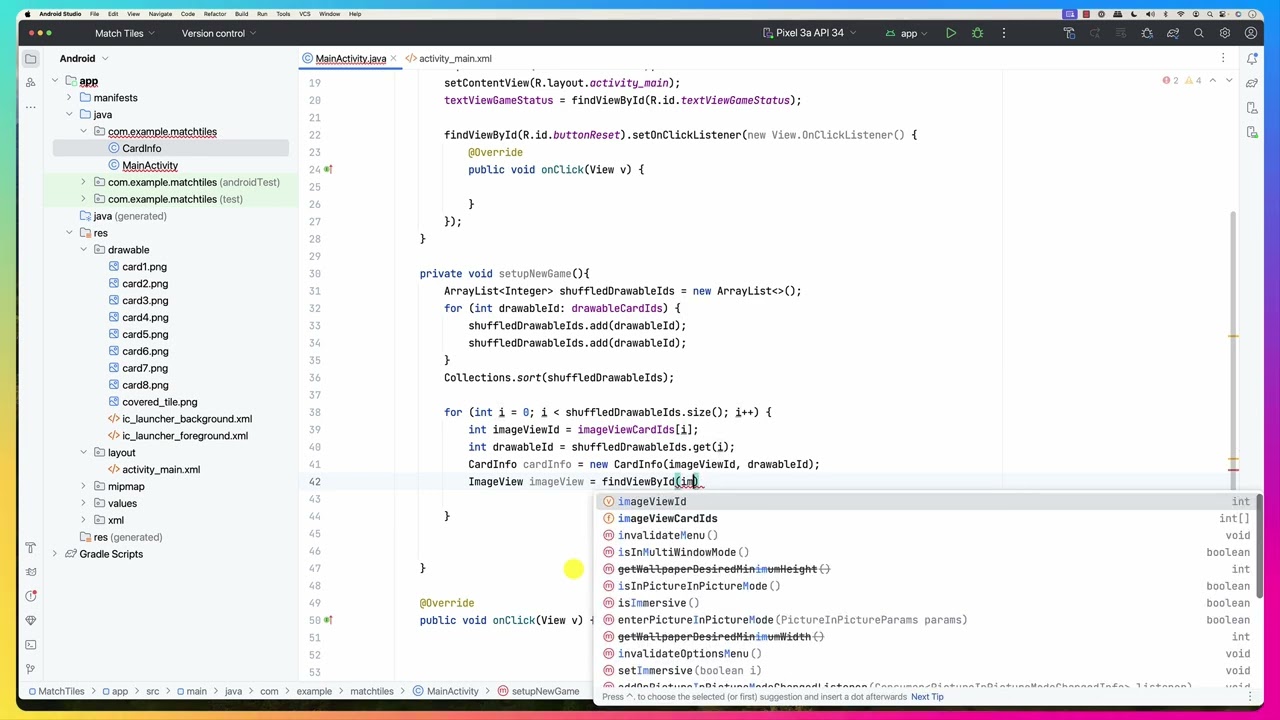Show more tool windows ellipsis in left sidebar
This screenshot has width=1280, height=720.
click(x=31, y=107)
